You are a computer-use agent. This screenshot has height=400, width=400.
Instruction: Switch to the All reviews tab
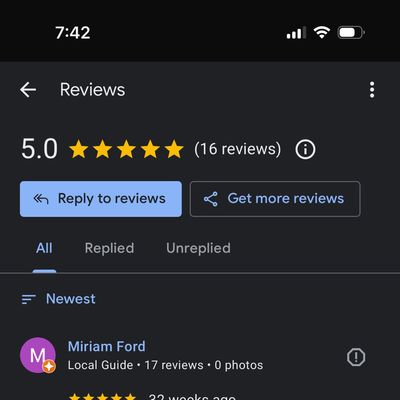point(44,248)
